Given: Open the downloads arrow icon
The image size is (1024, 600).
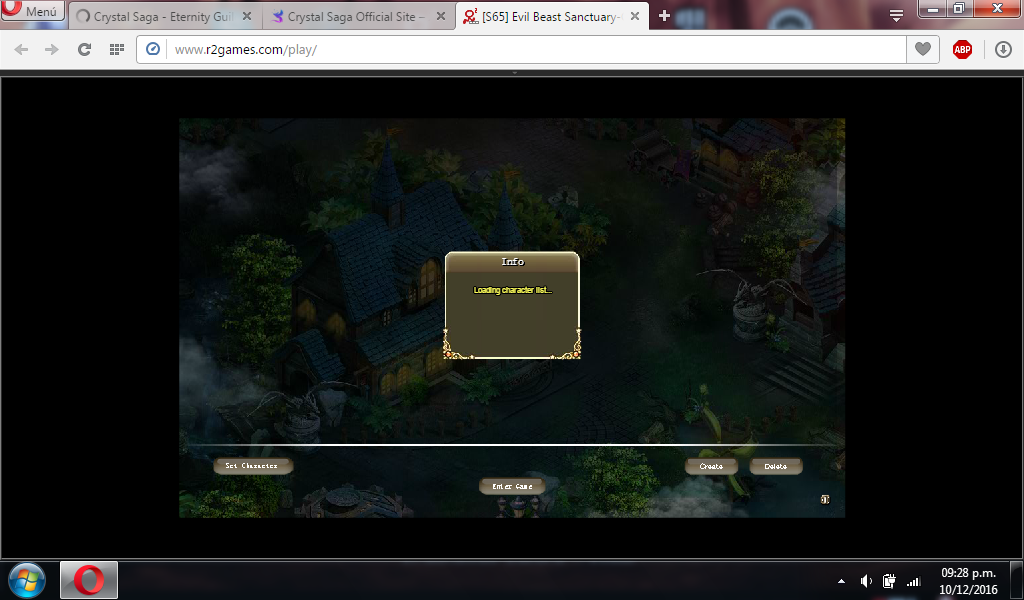Looking at the screenshot, I should click(x=1003, y=49).
